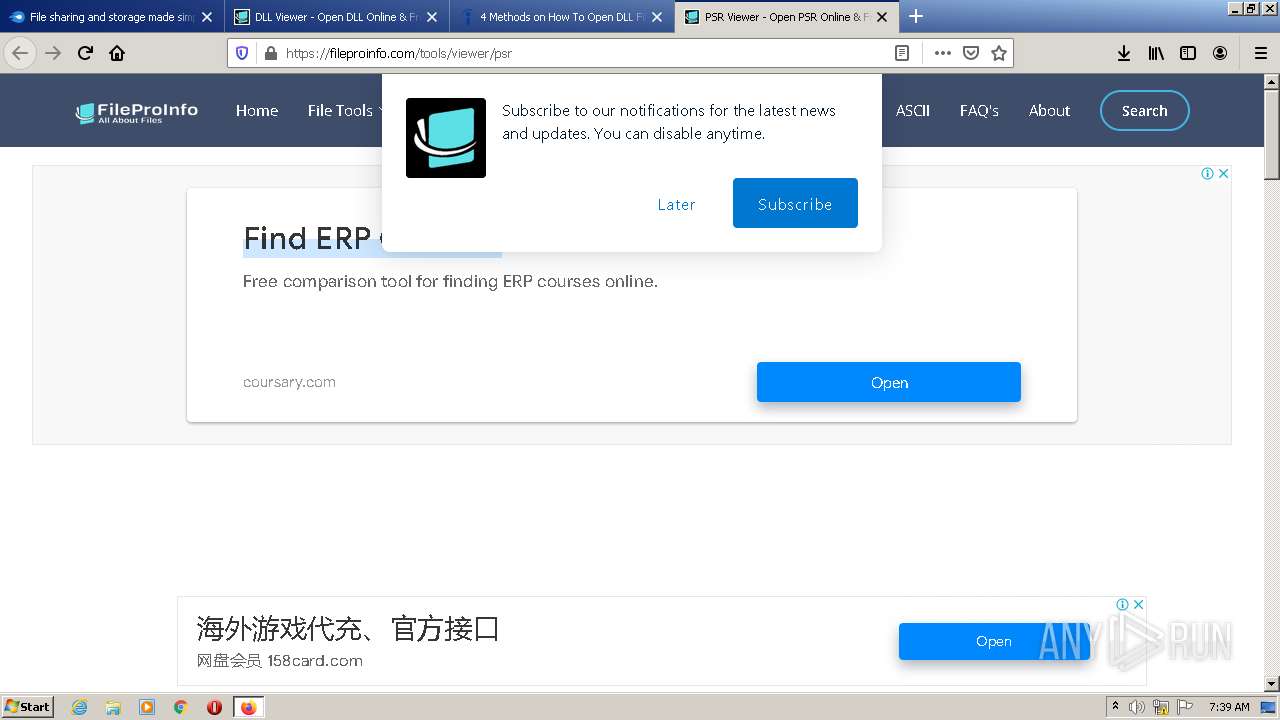This screenshot has width=1280, height=720.
Task: Bookmark this page with the star
Action: point(998,53)
